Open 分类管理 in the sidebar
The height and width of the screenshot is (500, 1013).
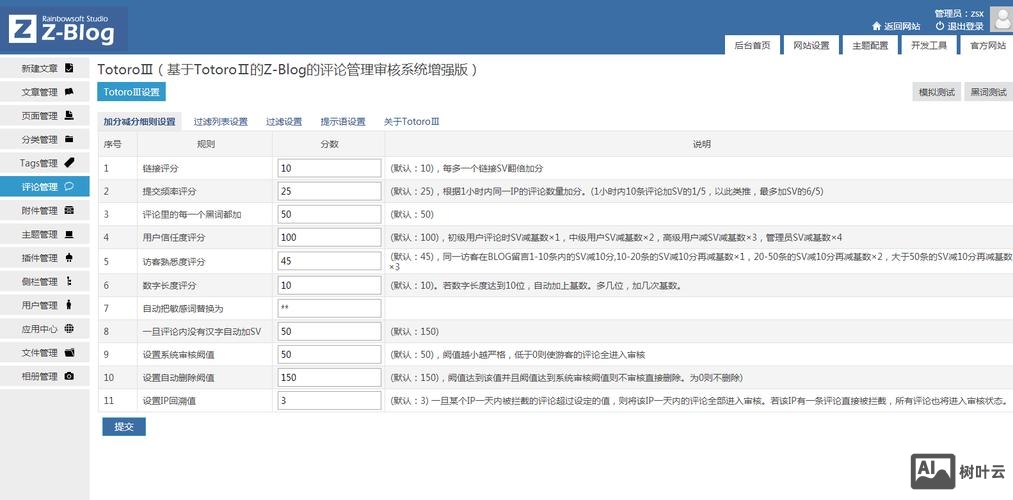(x=45, y=139)
